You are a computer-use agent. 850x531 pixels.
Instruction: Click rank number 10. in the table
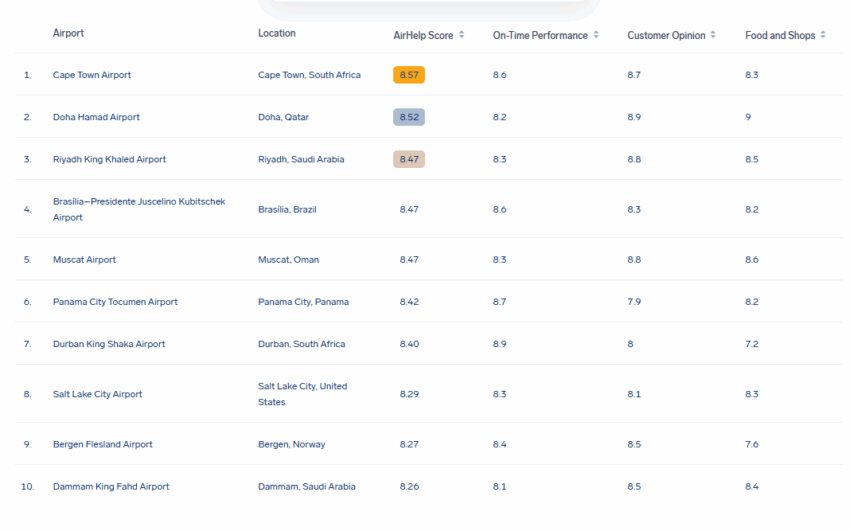tap(27, 487)
